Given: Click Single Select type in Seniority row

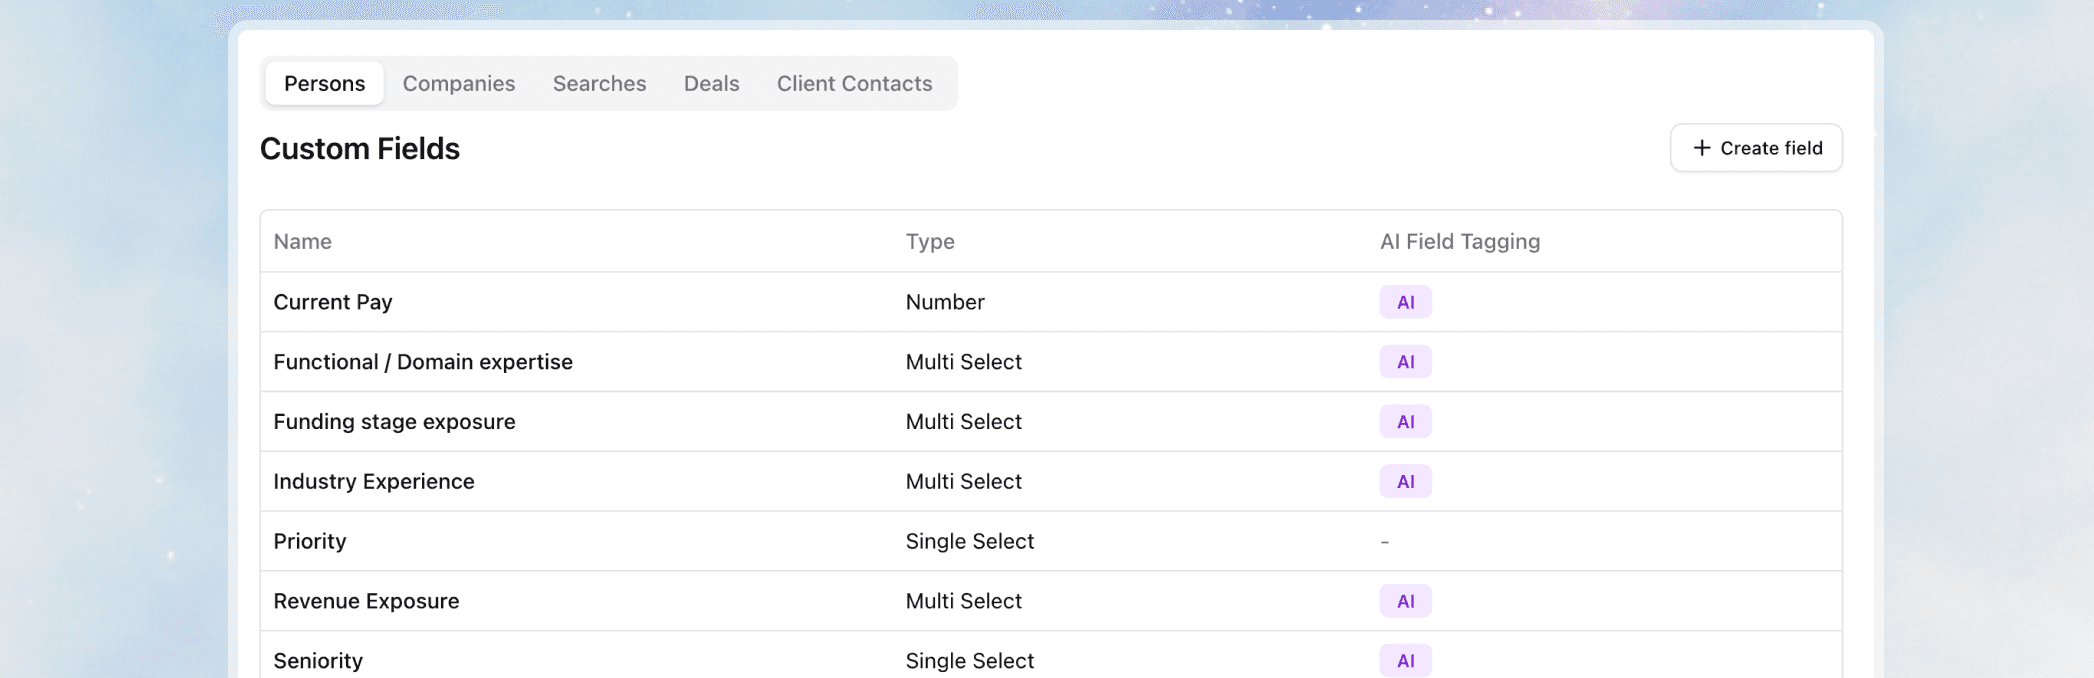Looking at the screenshot, I should [x=970, y=660].
